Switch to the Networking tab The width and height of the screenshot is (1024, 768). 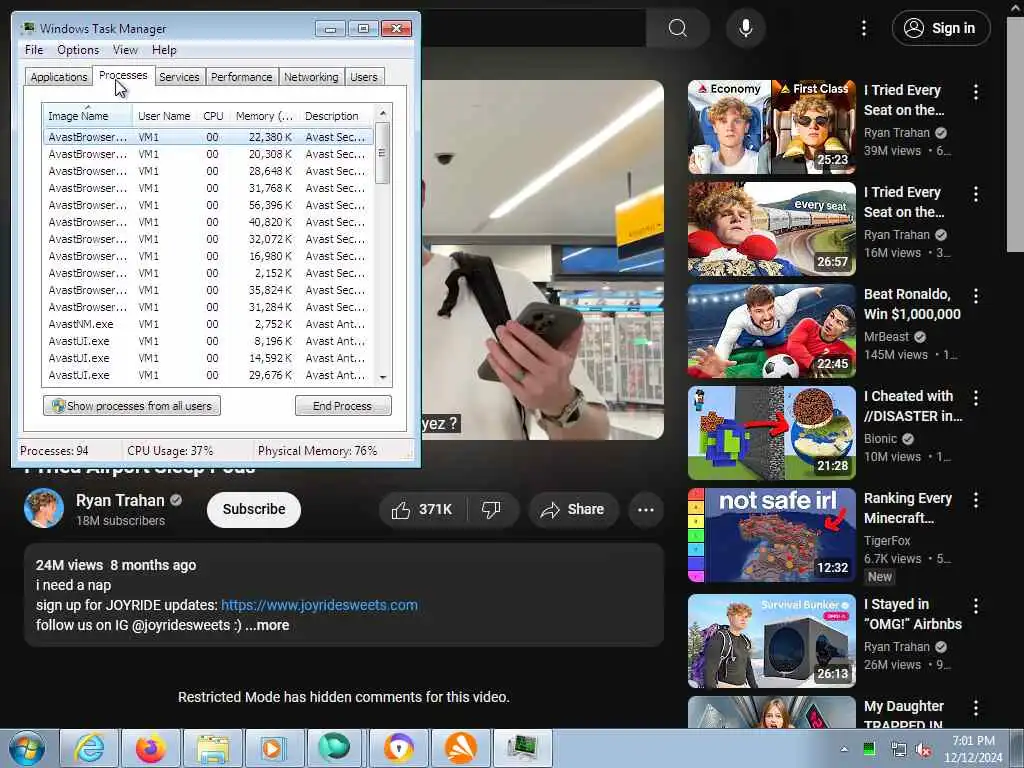tap(311, 77)
